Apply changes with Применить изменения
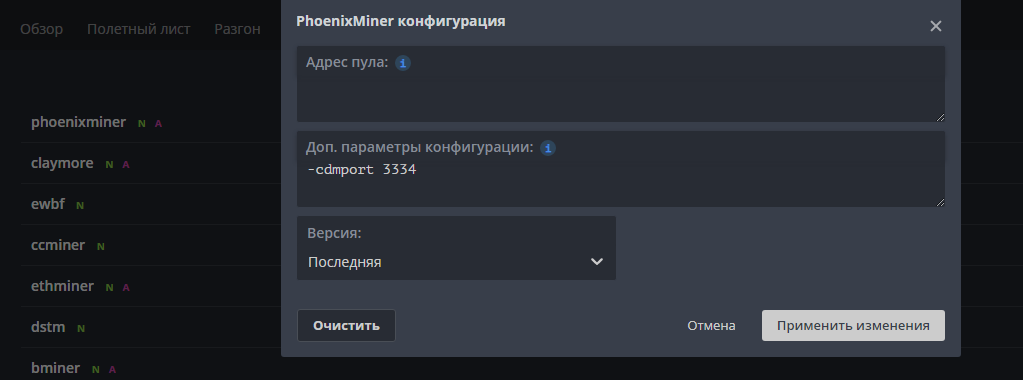 pos(853,325)
